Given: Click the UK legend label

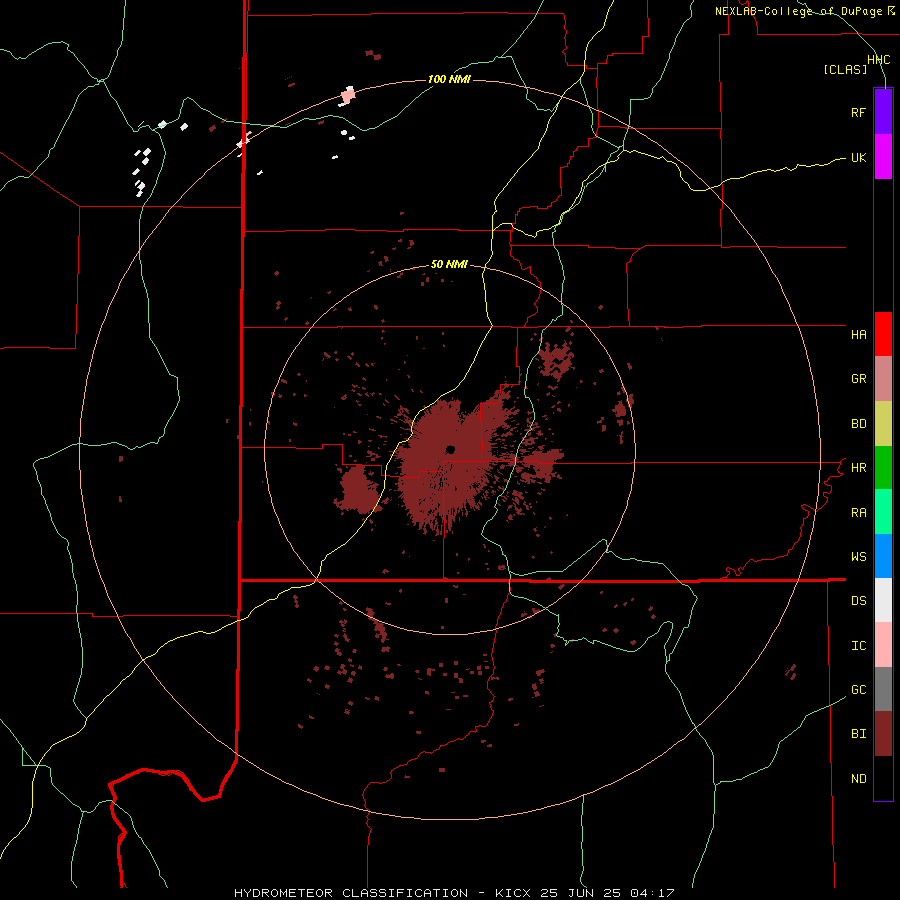Looking at the screenshot, I should (858, 157).
